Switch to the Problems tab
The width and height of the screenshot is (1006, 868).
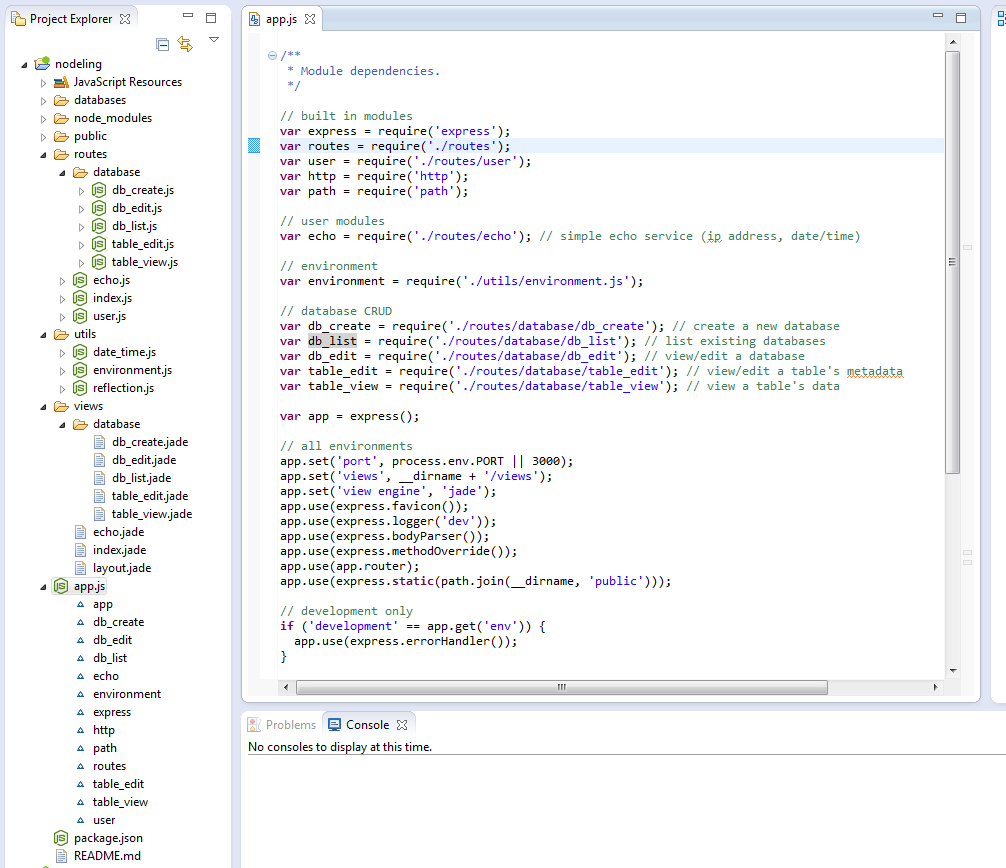click(x=282, y=724)
